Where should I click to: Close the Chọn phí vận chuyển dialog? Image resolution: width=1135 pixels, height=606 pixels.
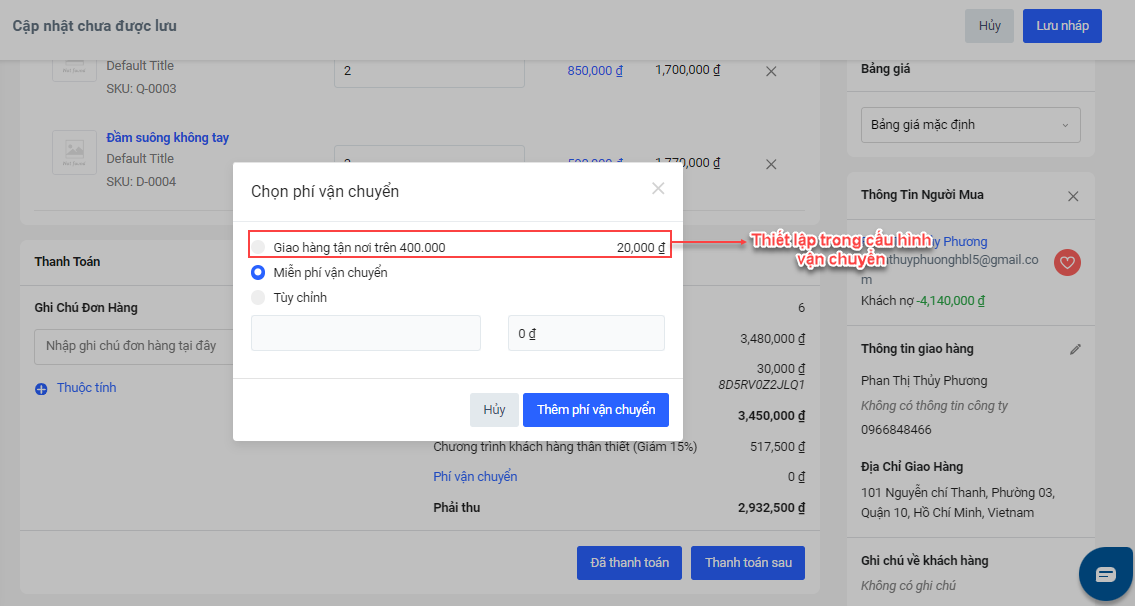[x=658, y=188]
